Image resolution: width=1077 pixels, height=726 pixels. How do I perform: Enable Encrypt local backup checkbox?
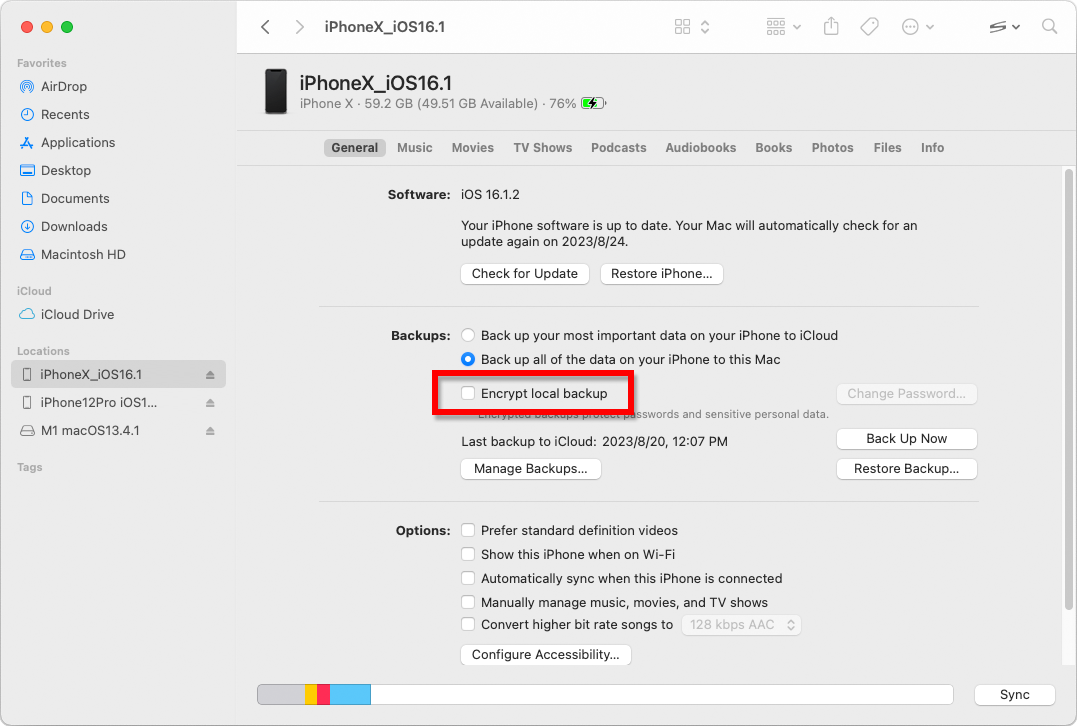(468, 393)
